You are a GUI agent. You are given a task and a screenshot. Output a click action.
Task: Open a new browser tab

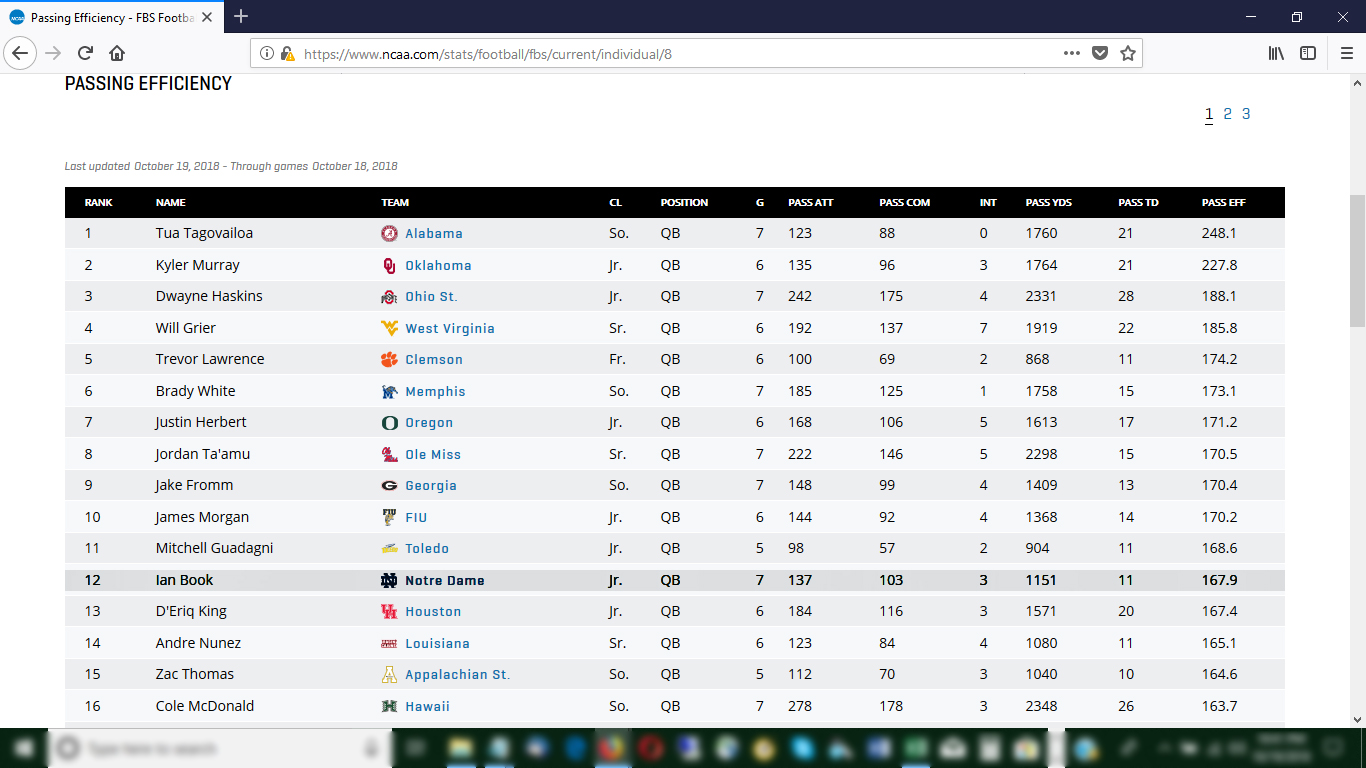tap(241, 16)
